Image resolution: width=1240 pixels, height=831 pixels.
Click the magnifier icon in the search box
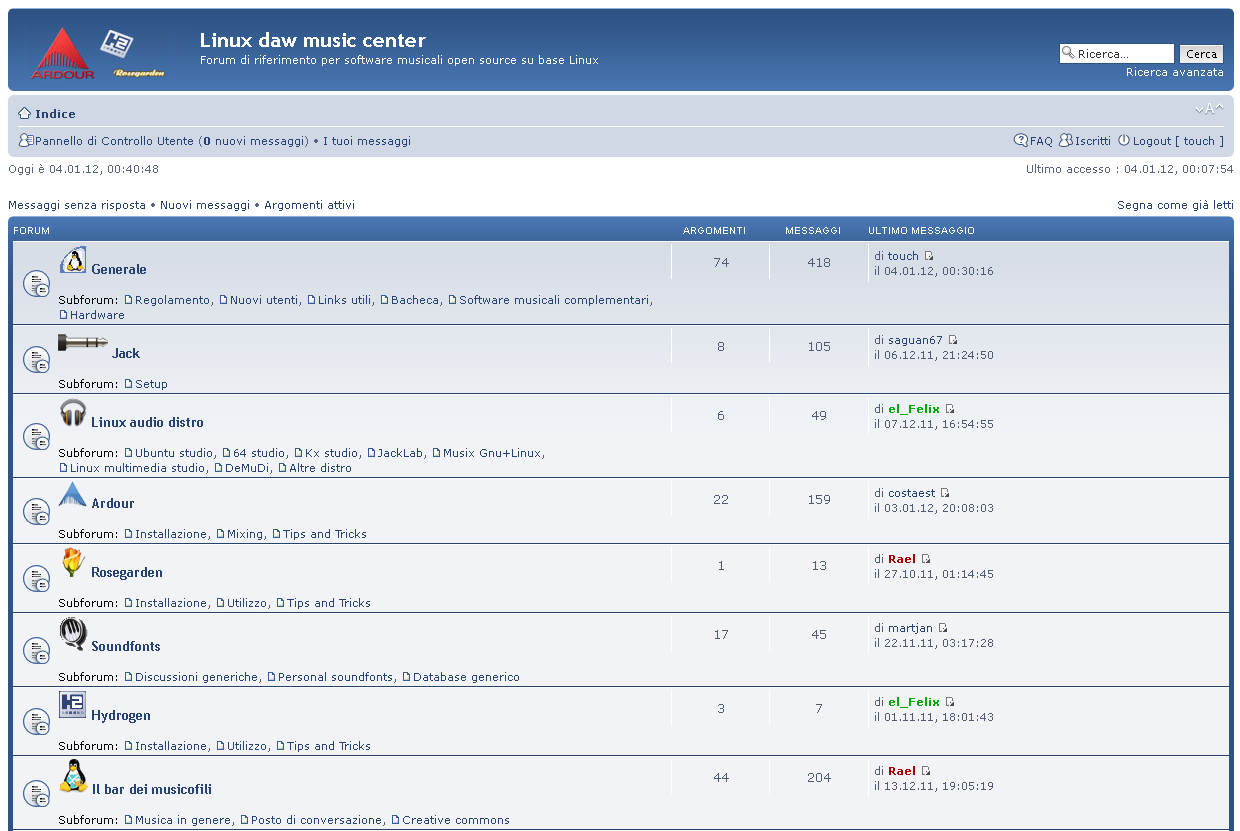(x=1069, y=53)
